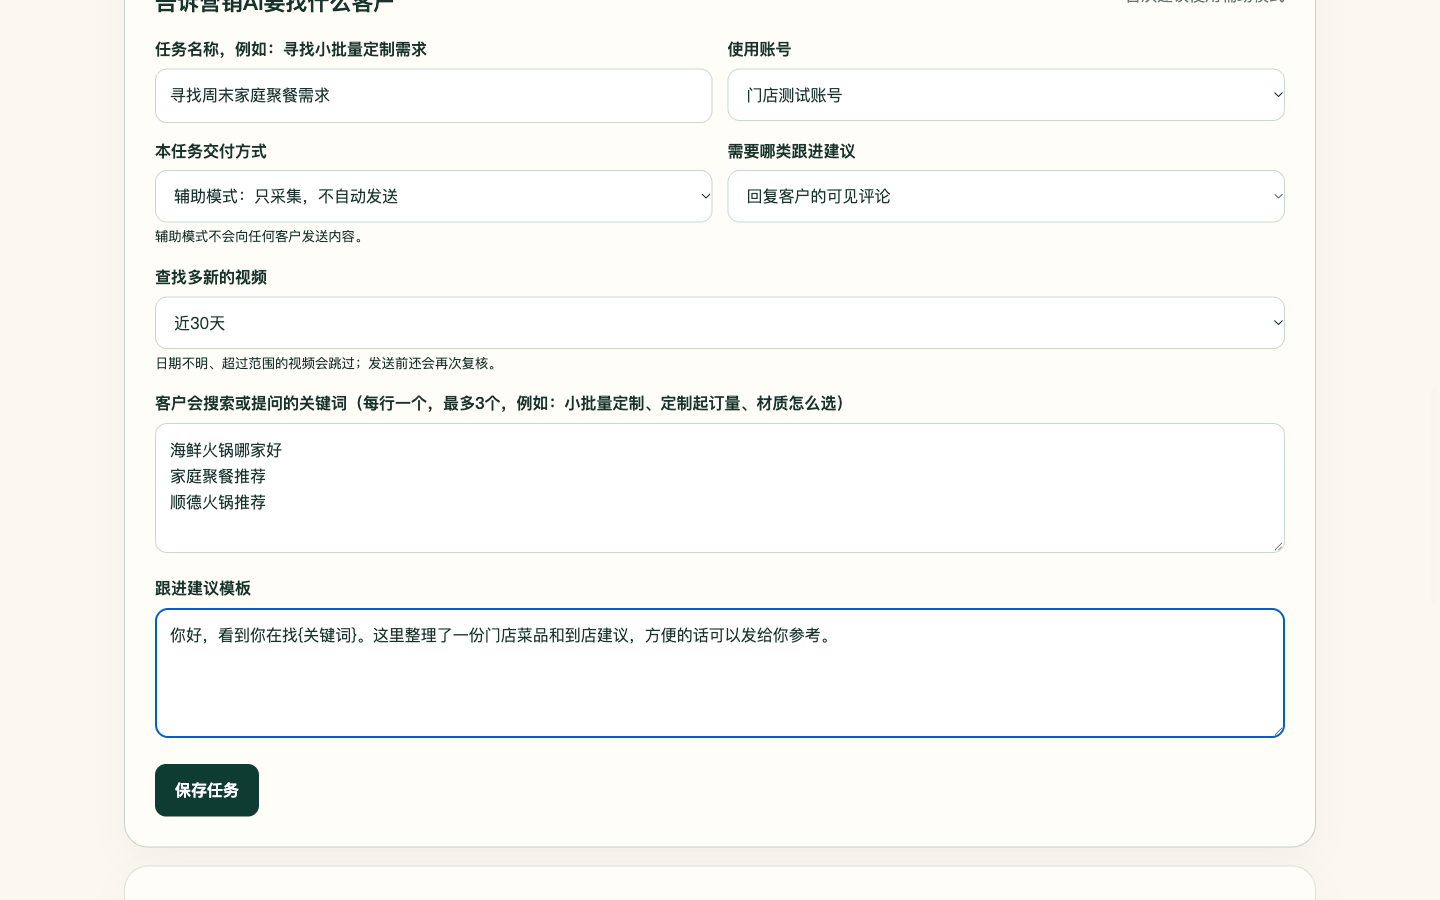Click the 客户会搜索或提问的关键词 label
Image resolution: width=1440 pixels, height=900 pixels.
(x=503, y=403)
